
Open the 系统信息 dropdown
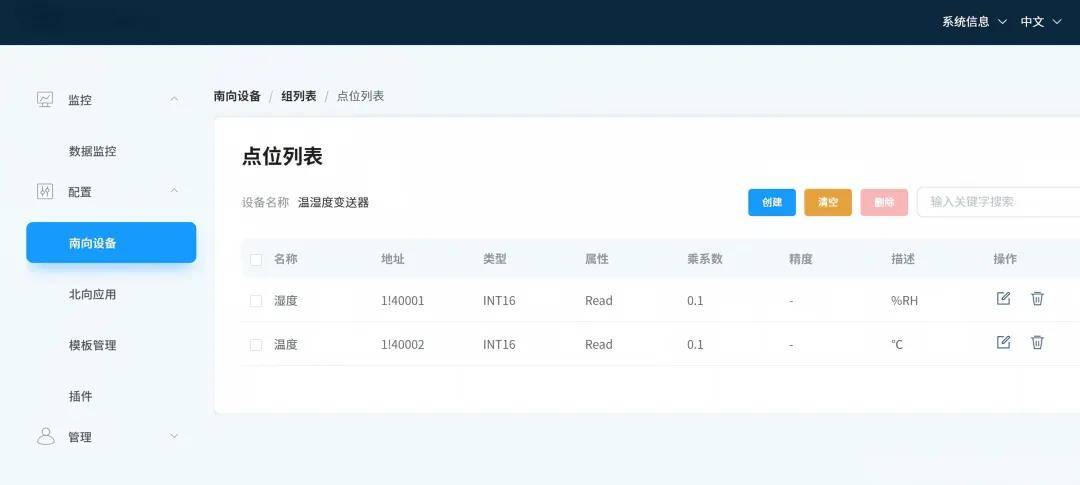coord(975,21)
